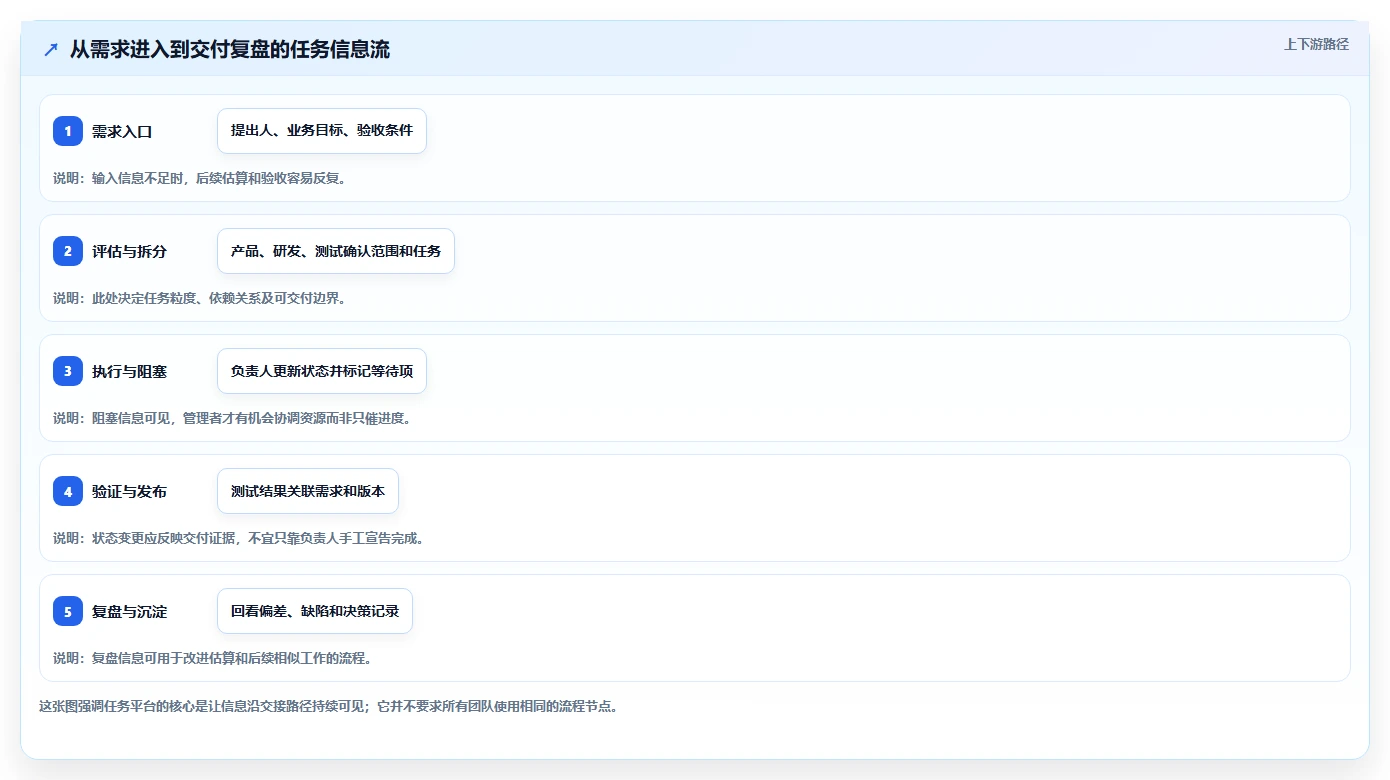Click the footer sentence starting 这张图强调任务平台
The image size is (1390, 780).
click(329, 706)
